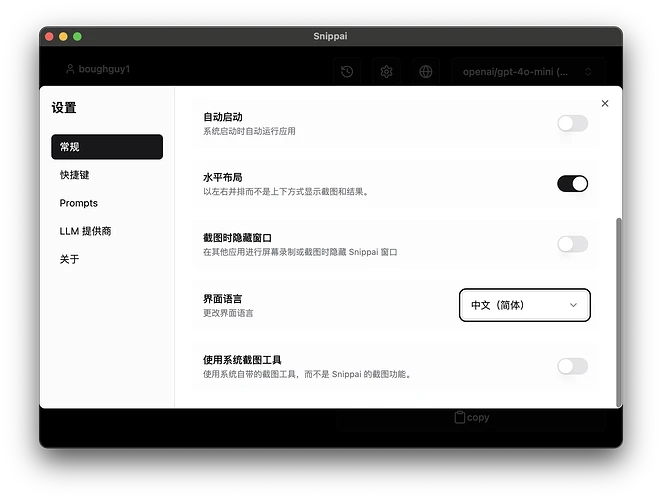
Task: Open the openai/gpt-4o-mini model selector
Action: tap(528, 71)
